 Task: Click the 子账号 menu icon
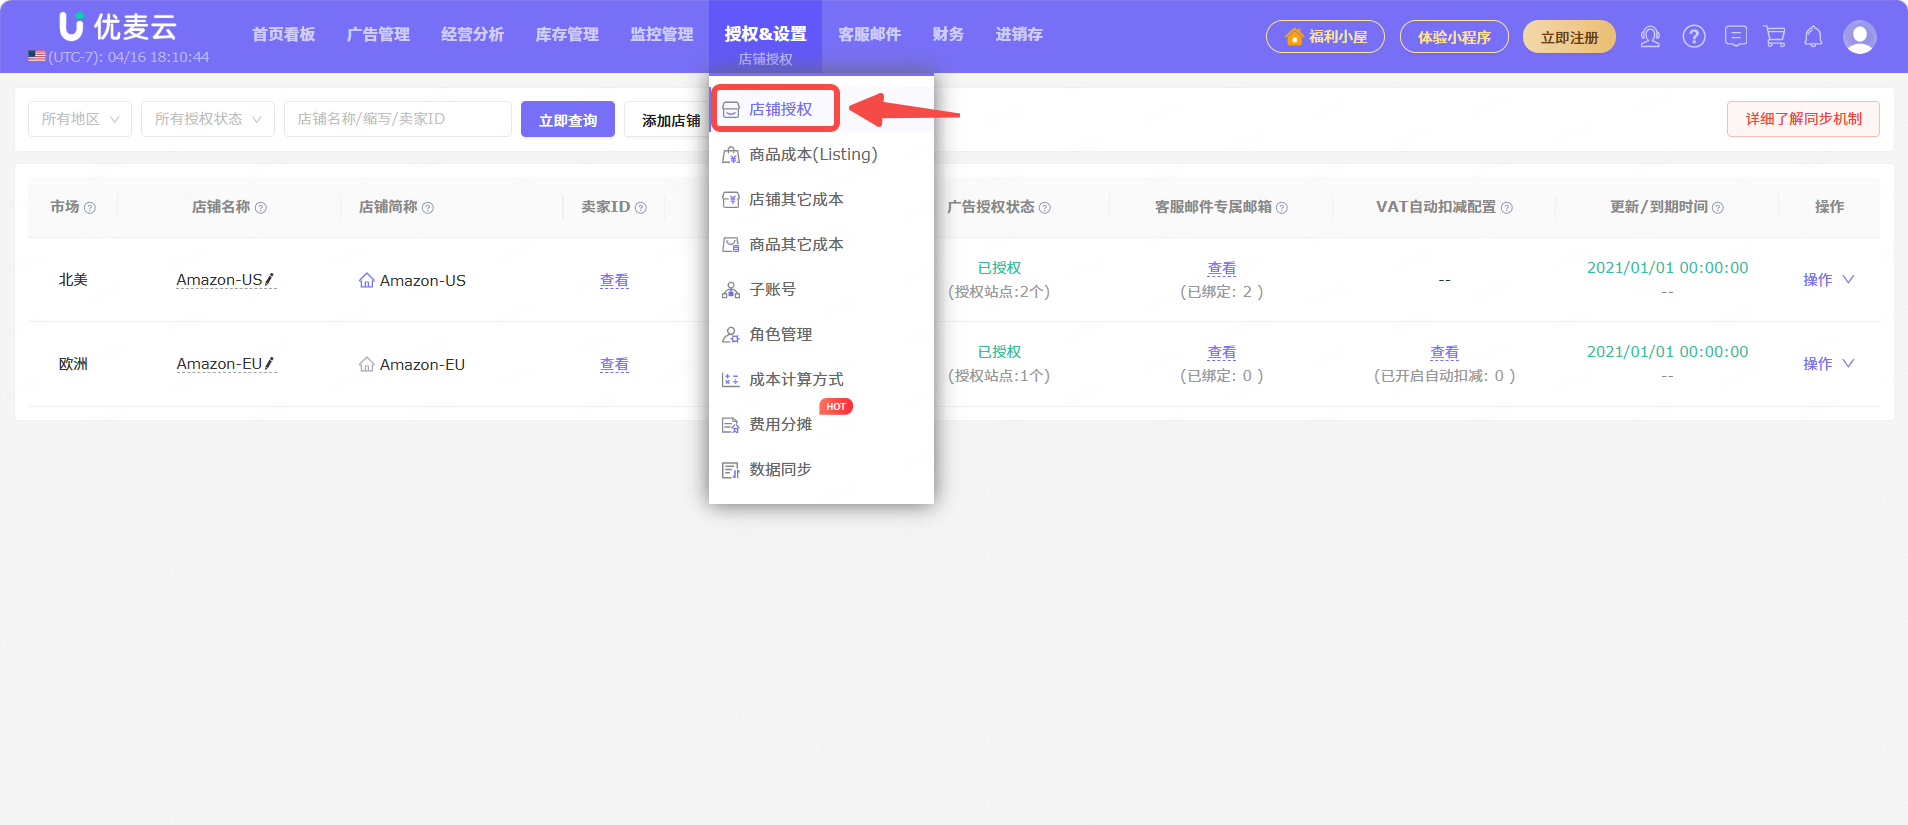tap(731, 290)
